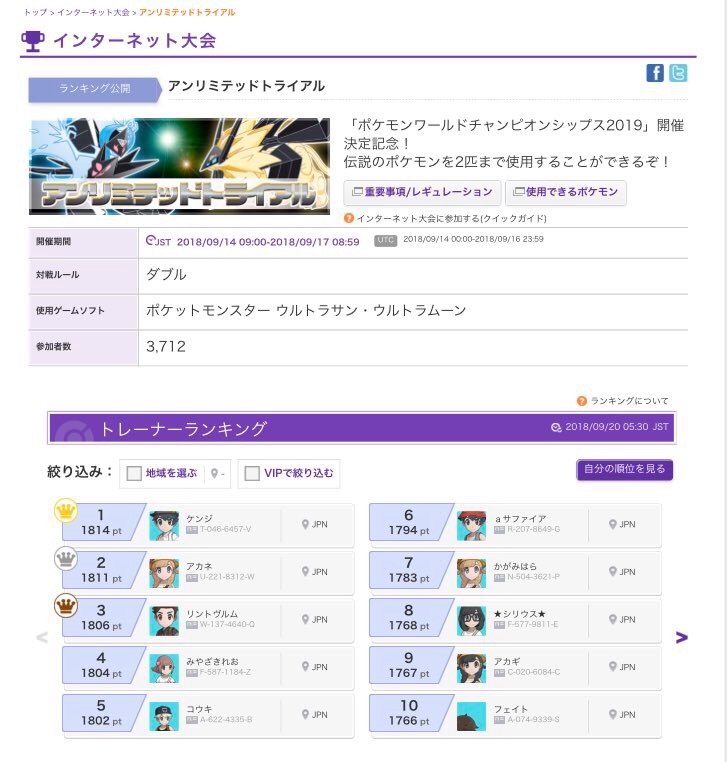
Task: Click the トレーナーランキング header title
Action: pos(183,429)
